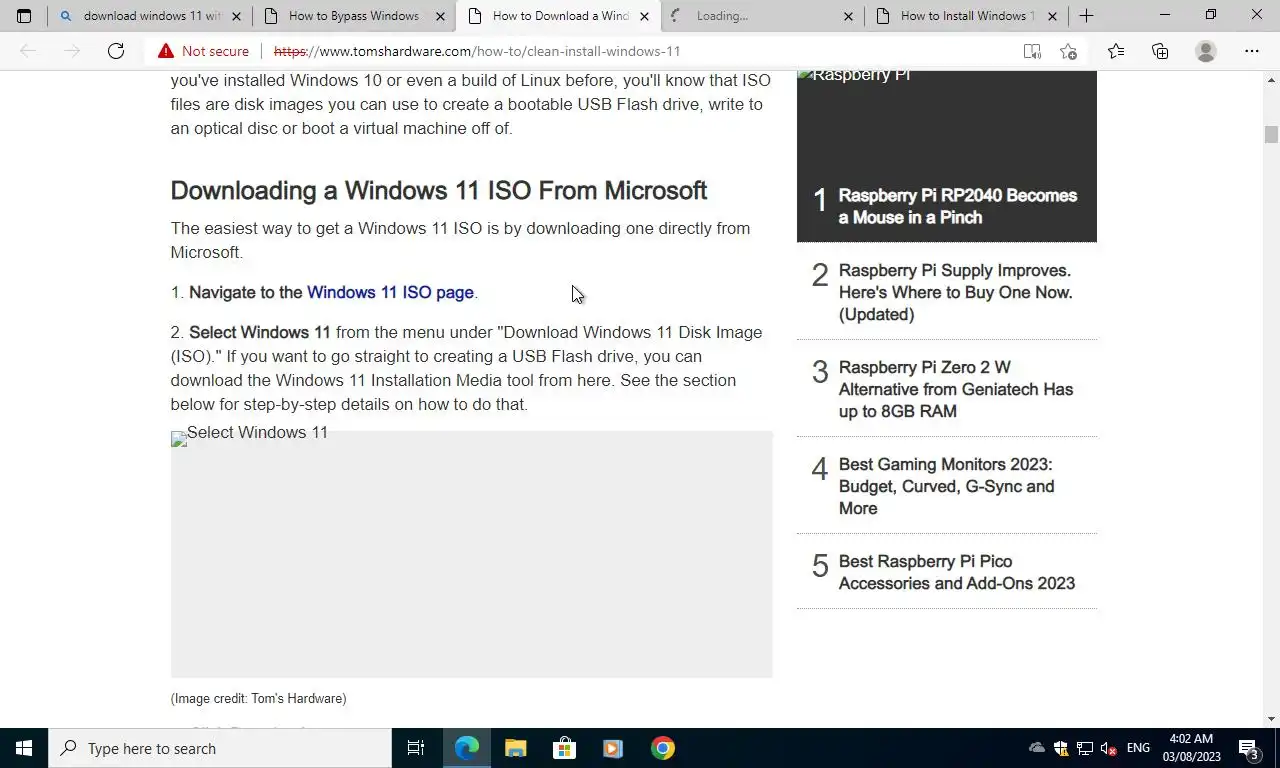Launch Google Chrome from the taskbar
The width and height of the screenshot is (1280, 768).
(662, 748)
